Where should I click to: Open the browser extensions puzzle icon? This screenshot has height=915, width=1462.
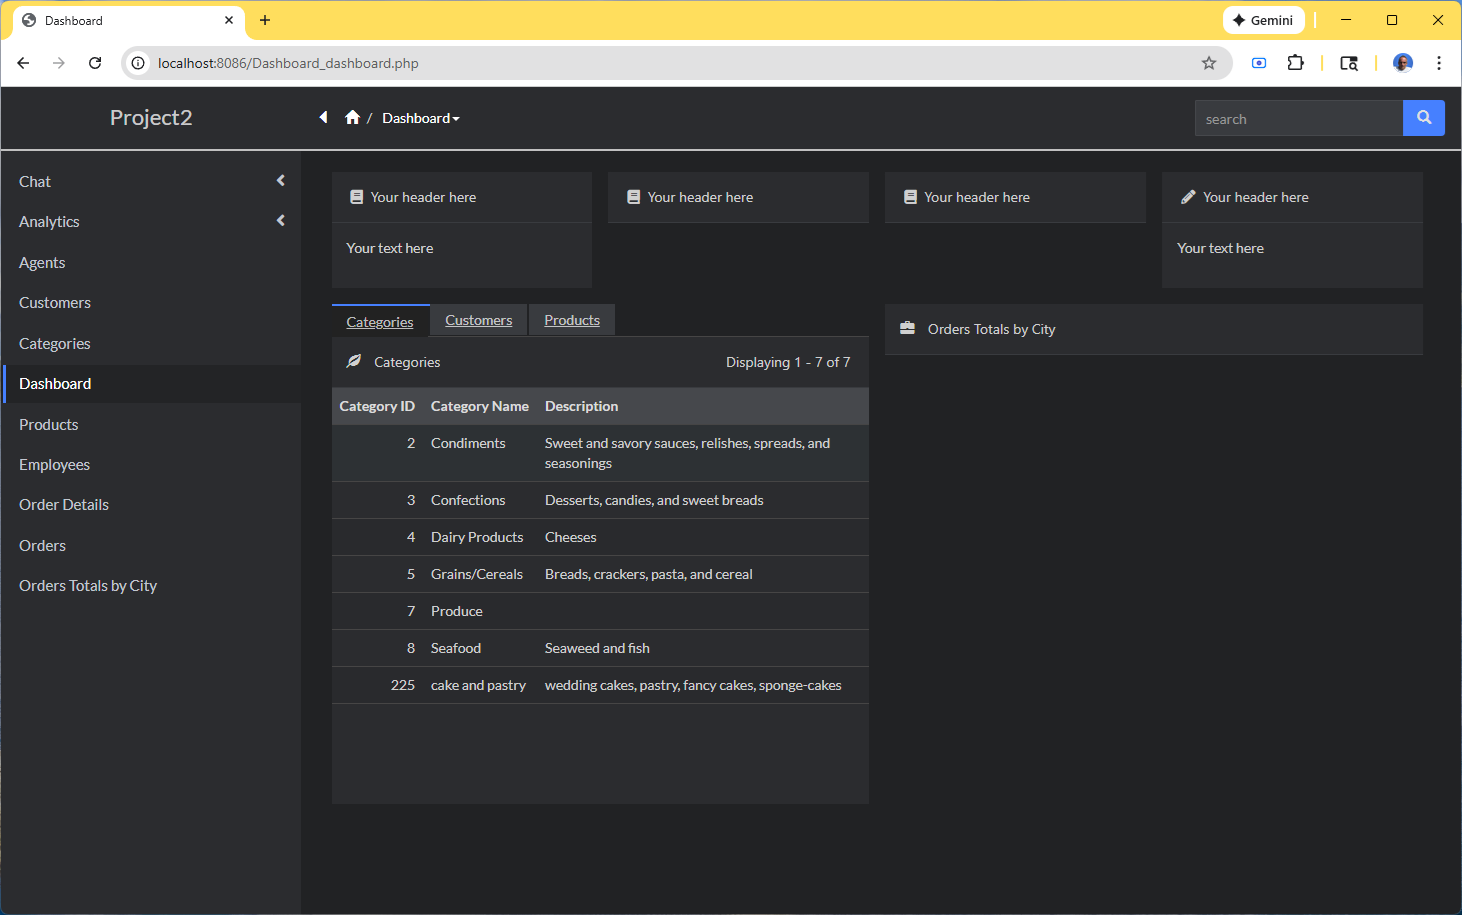1295,63
